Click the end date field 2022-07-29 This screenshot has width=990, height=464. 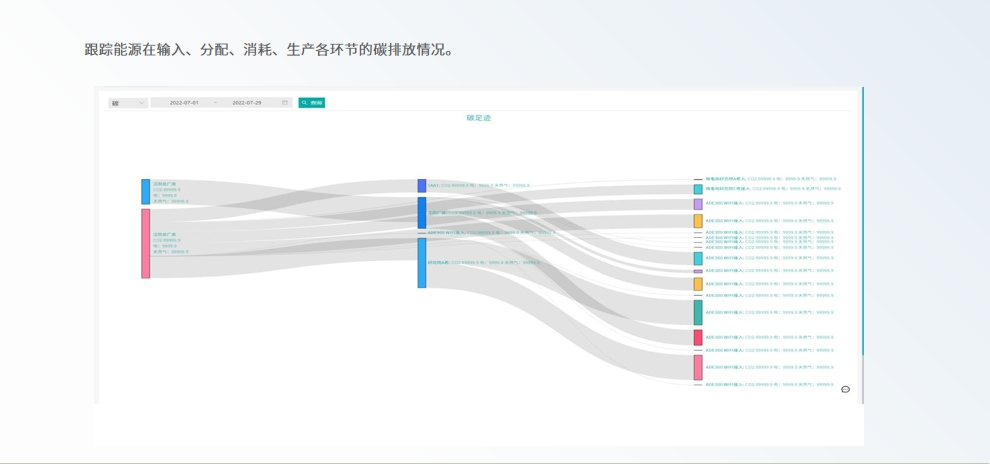[246, 103]
